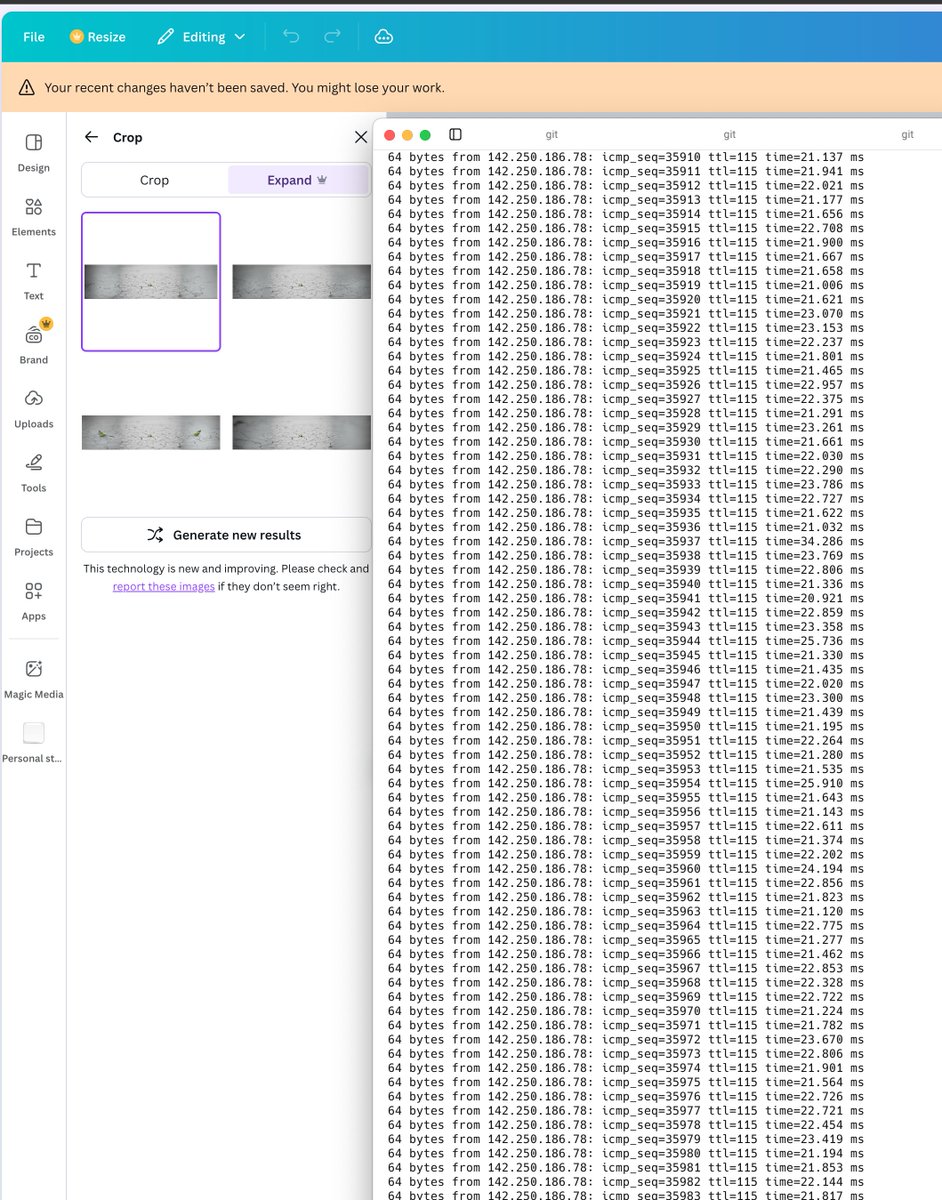Image resolution: width=942 pixels, height=1200 pixels.
Task: Click the terminal line with time=34.286 ms
Action: pos(626,542)
